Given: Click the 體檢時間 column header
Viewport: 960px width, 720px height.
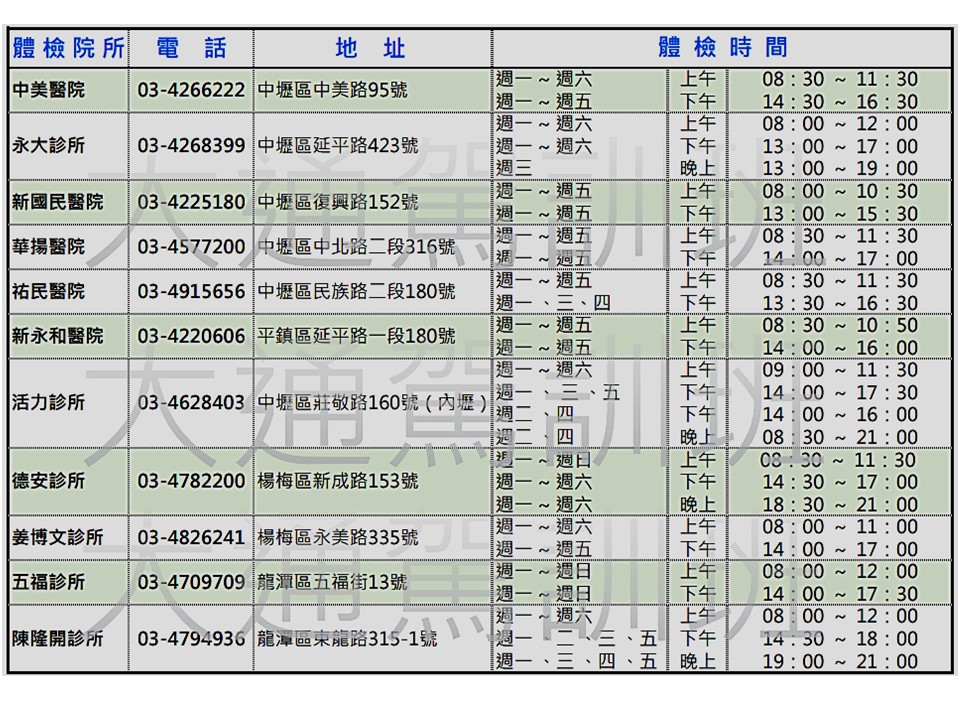Looking at the screenshot, I should coord(722,47).
